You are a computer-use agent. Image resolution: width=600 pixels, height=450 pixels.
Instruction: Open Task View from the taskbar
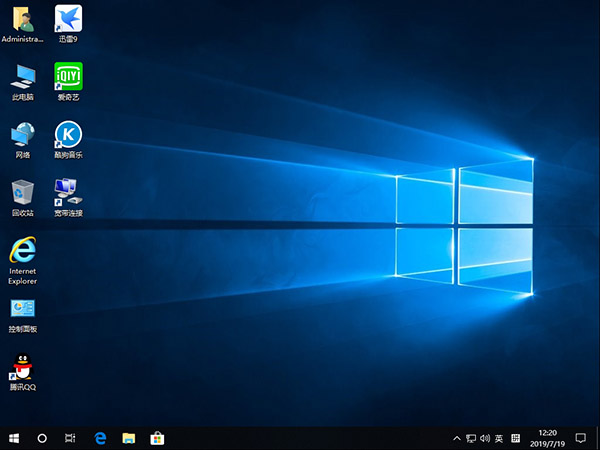tap(70, 438)
